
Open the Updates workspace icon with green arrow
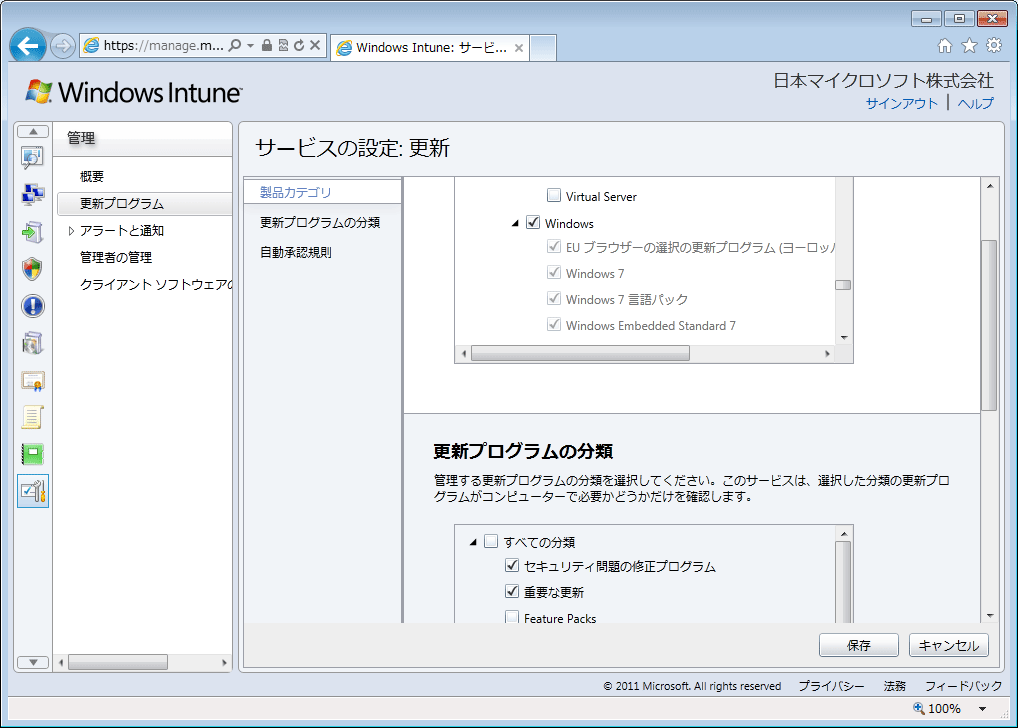(32, 231)
